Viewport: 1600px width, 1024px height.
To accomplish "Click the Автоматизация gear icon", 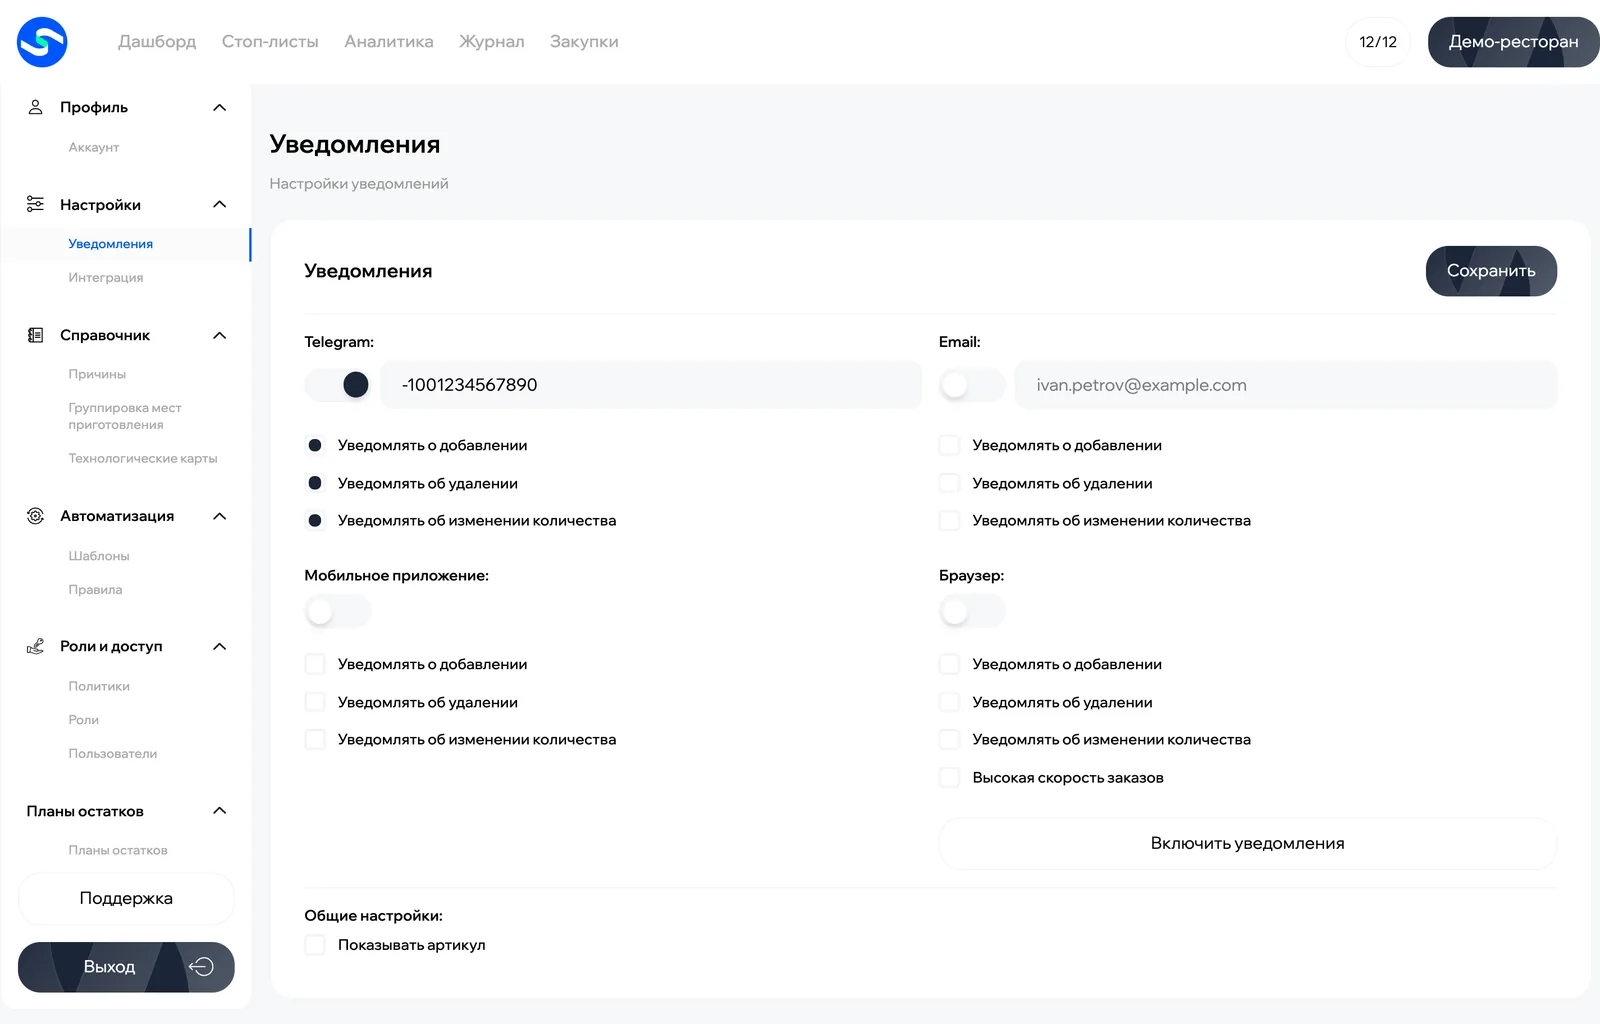I will pyautogui.click(x=35, y=516).
